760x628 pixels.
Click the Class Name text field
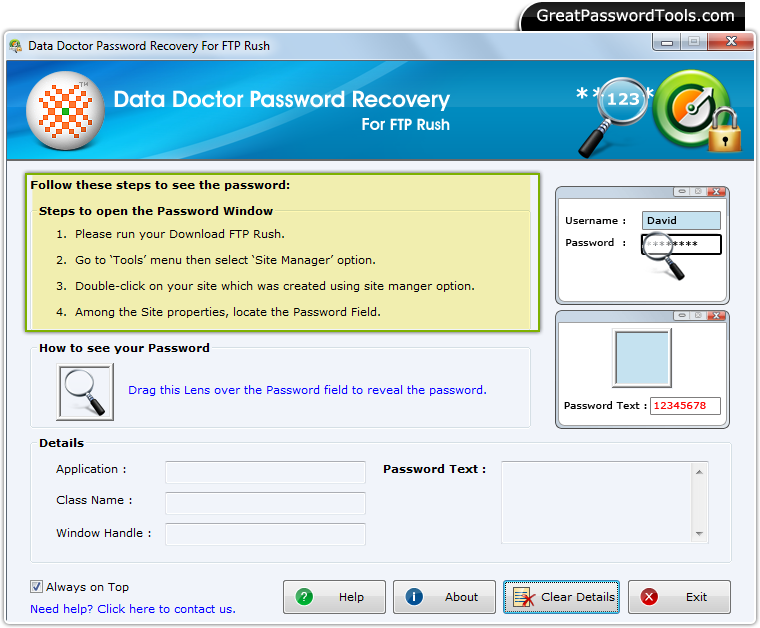tap(265, 503)
